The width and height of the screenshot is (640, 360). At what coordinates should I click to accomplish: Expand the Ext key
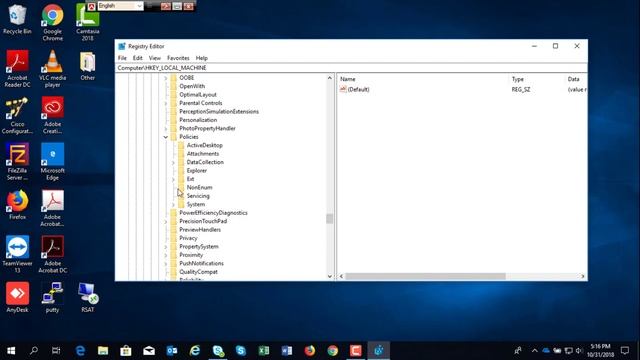coord(173,179)
